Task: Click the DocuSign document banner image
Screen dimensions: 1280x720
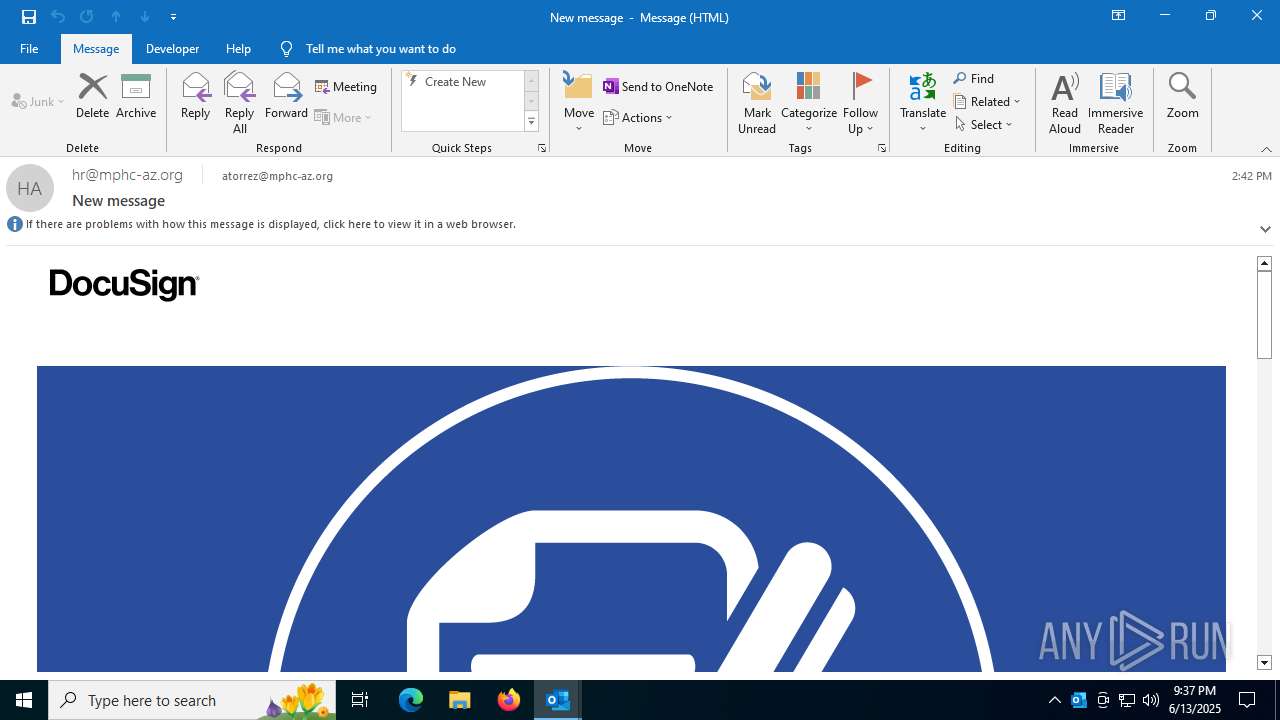Action: (x=631, y=518)
